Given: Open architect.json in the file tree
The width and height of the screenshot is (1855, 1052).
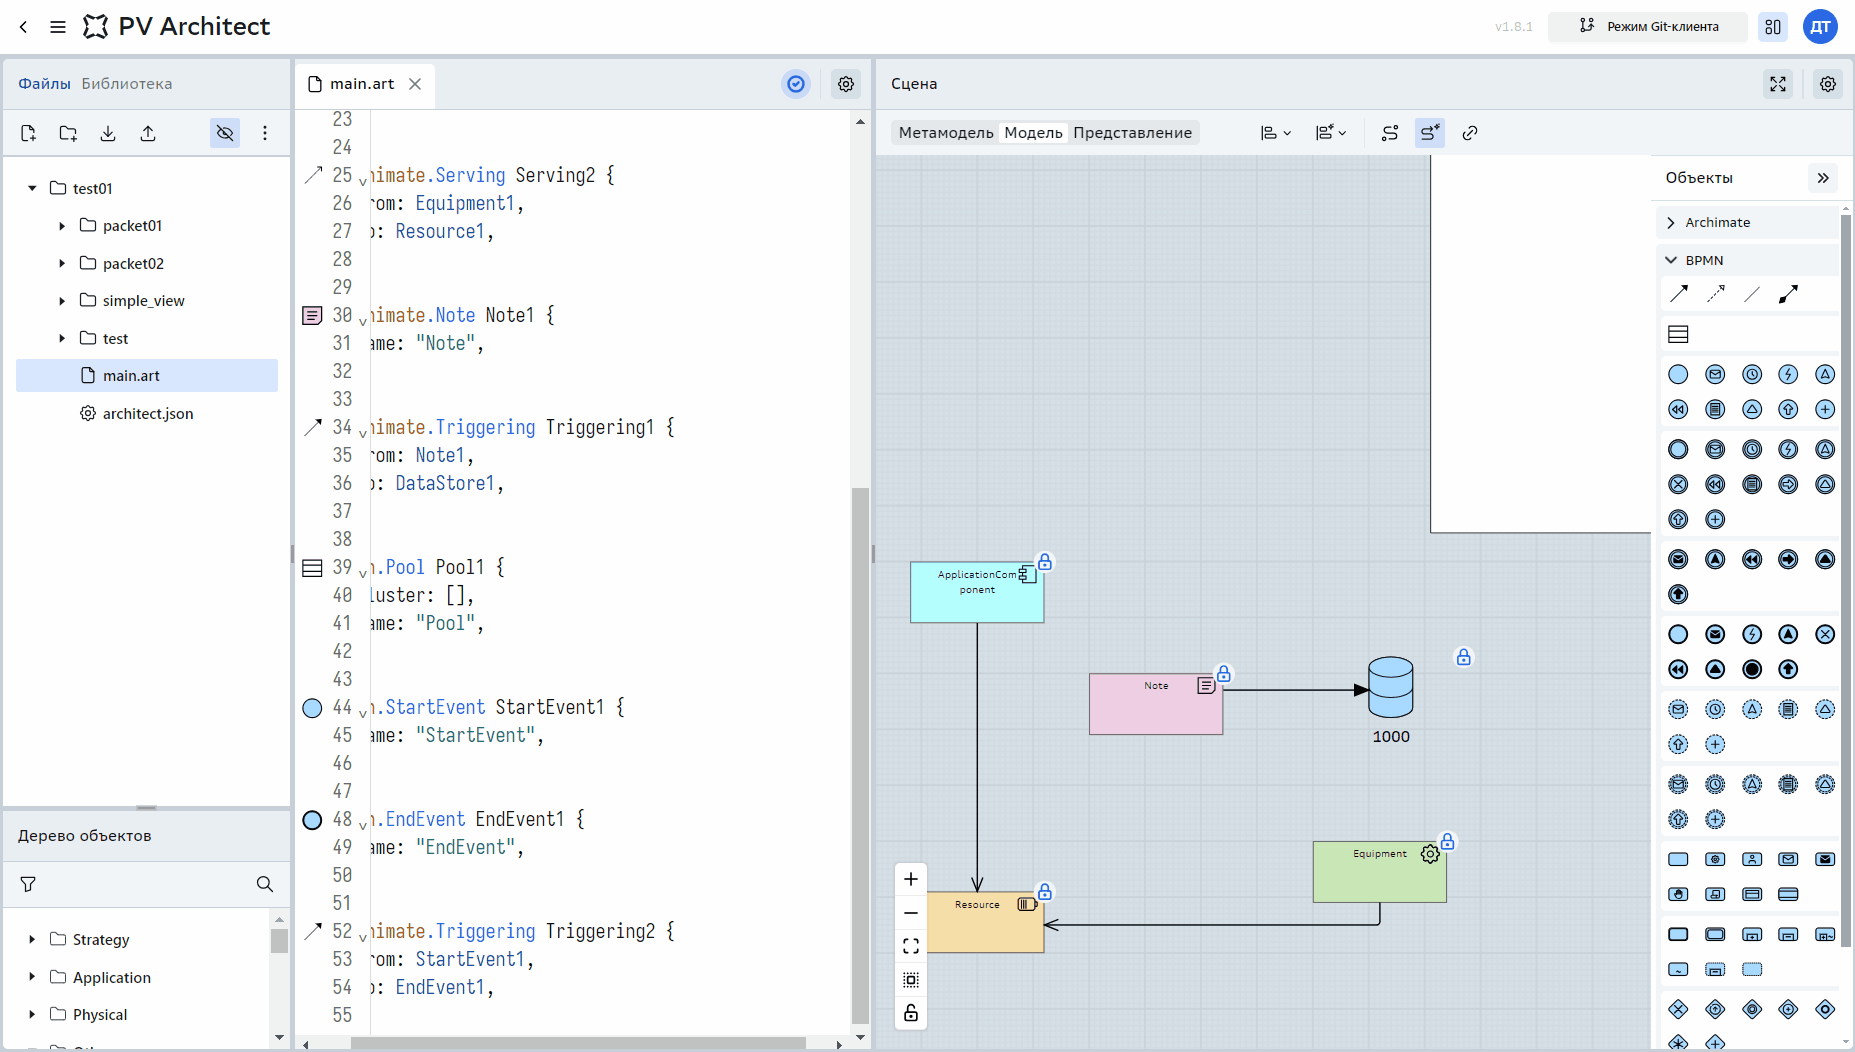Looking at the screenshot, I should pyautogui.click(x=147, y=413).
